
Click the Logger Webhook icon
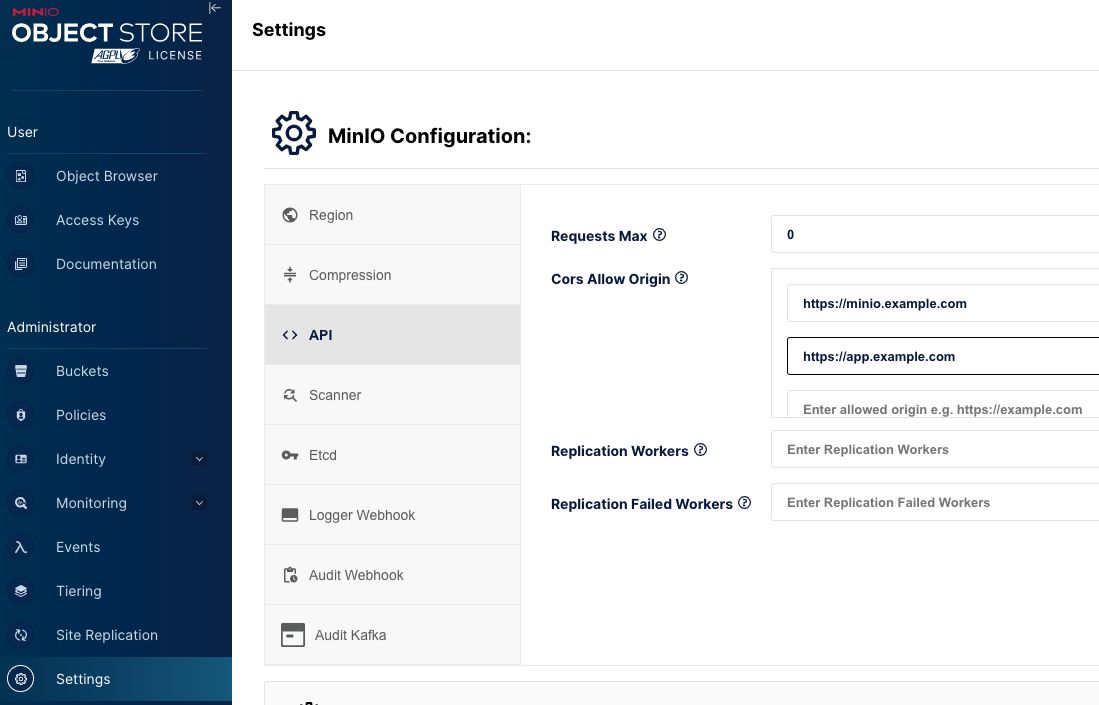[x=289, y=515]
